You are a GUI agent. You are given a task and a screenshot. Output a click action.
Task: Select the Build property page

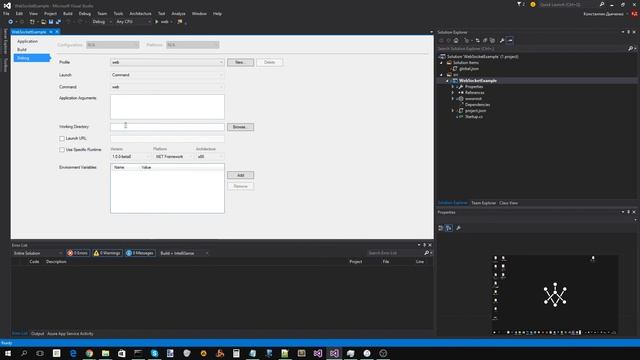[x=22, y=49]
